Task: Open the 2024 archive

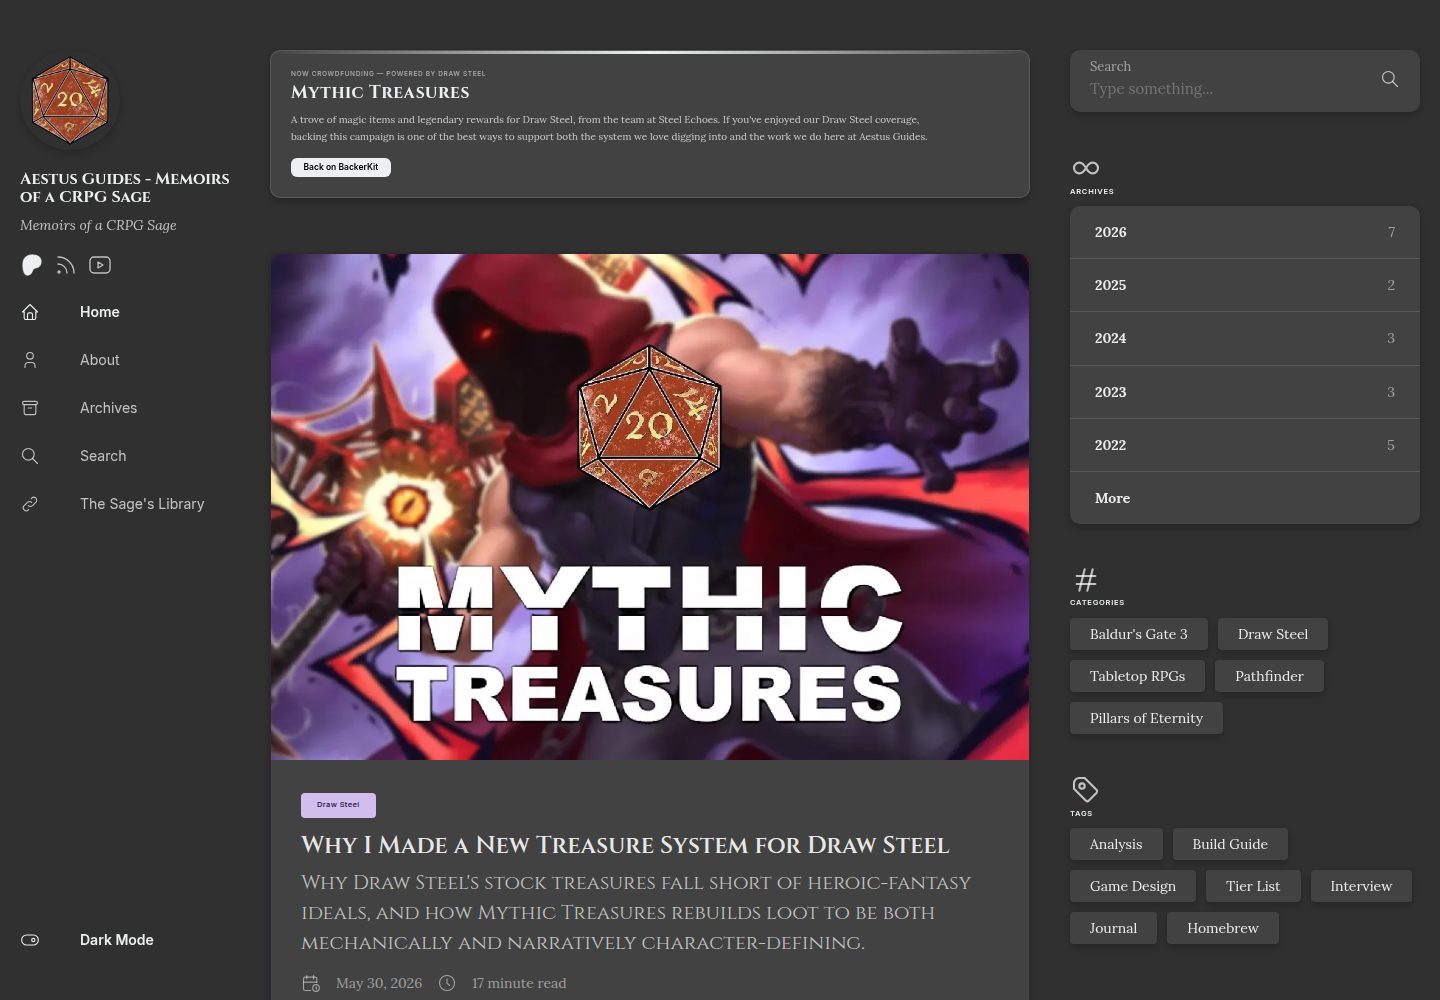Action: click(1245, 338)
